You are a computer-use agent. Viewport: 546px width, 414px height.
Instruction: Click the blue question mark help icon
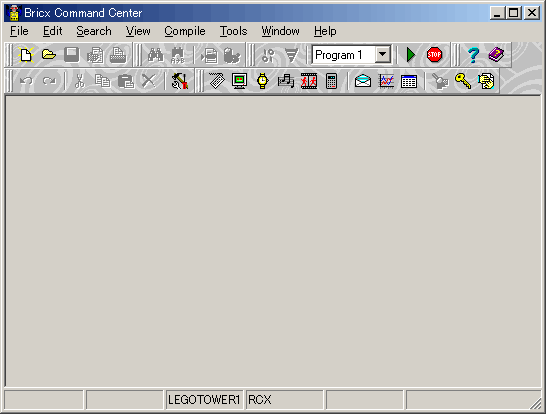473,55
